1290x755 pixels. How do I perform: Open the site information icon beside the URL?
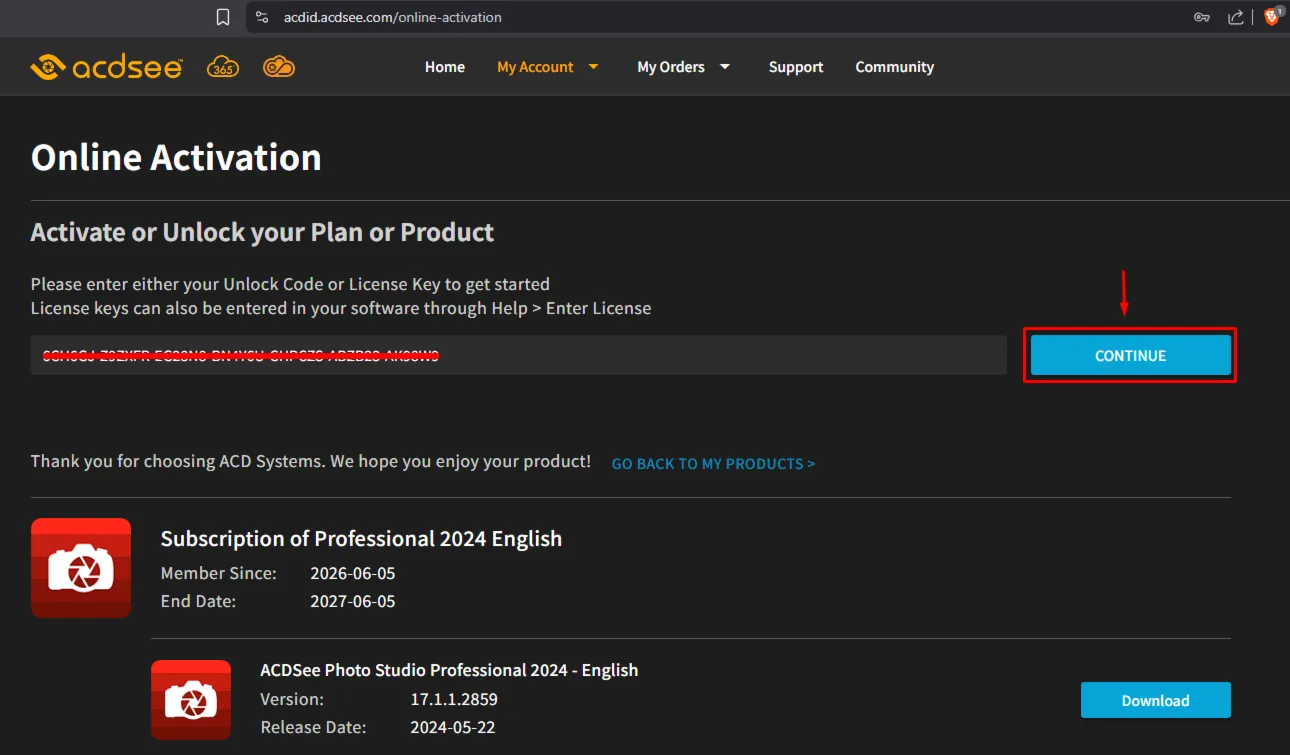(x=262, y=17)
